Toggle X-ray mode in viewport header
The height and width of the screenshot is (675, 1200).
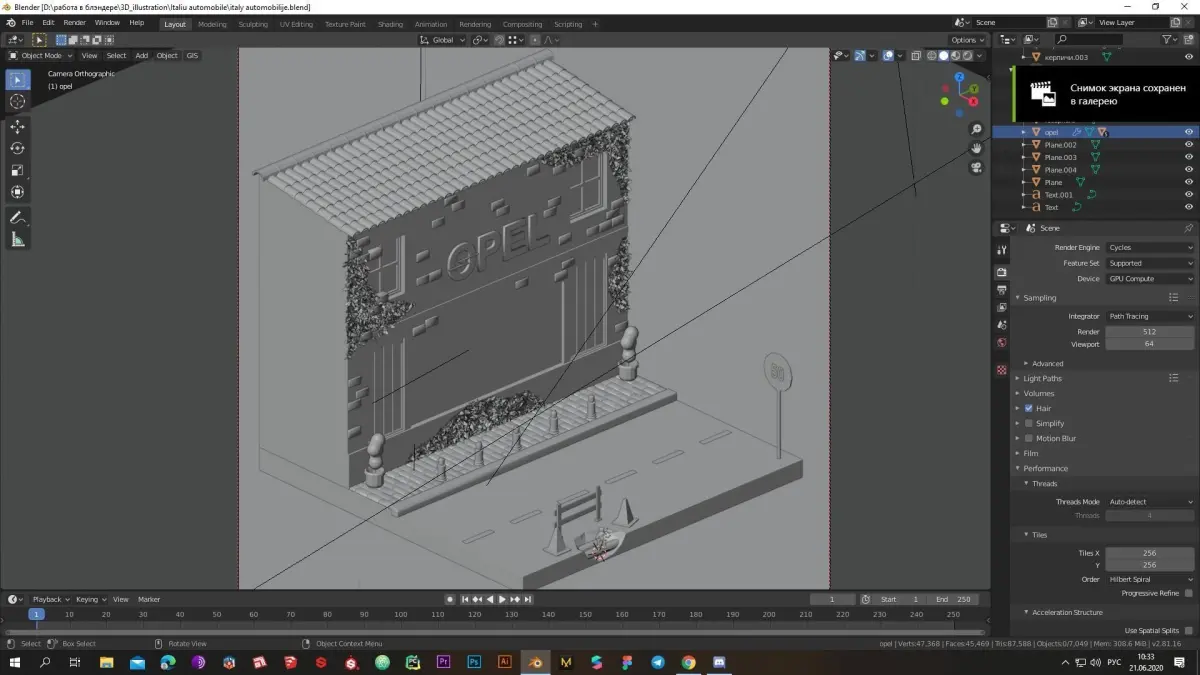[914, 56]
